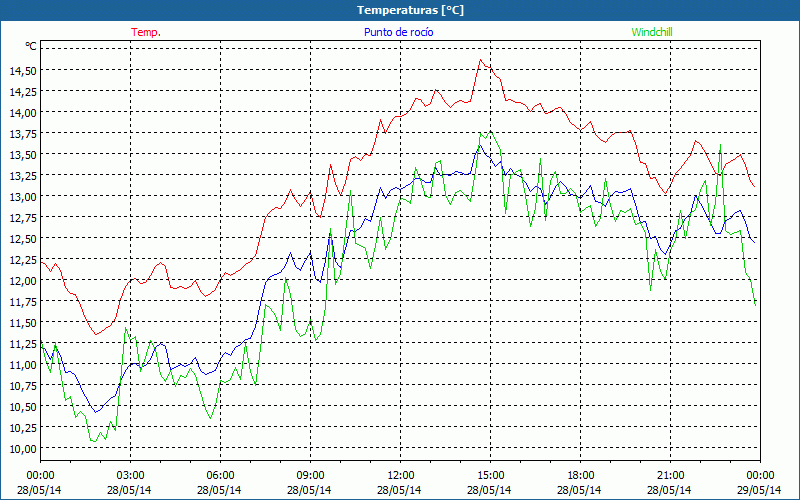Select the 13,75 y-axis value

point(23,134)
